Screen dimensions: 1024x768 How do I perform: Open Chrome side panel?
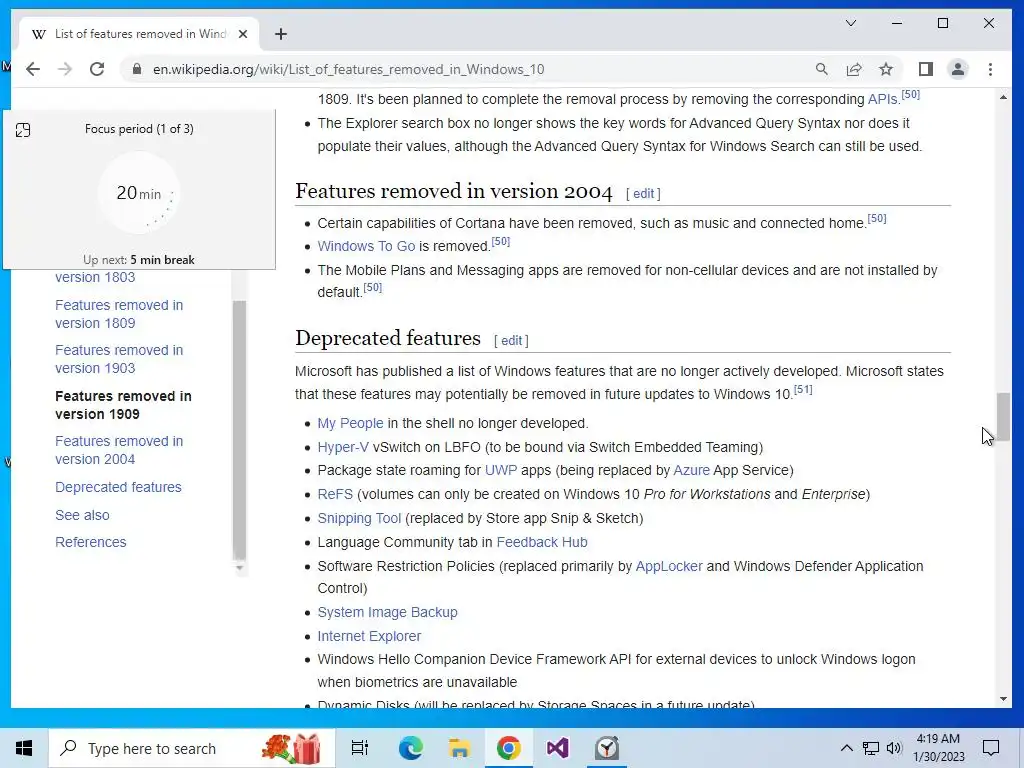point(925,69)
